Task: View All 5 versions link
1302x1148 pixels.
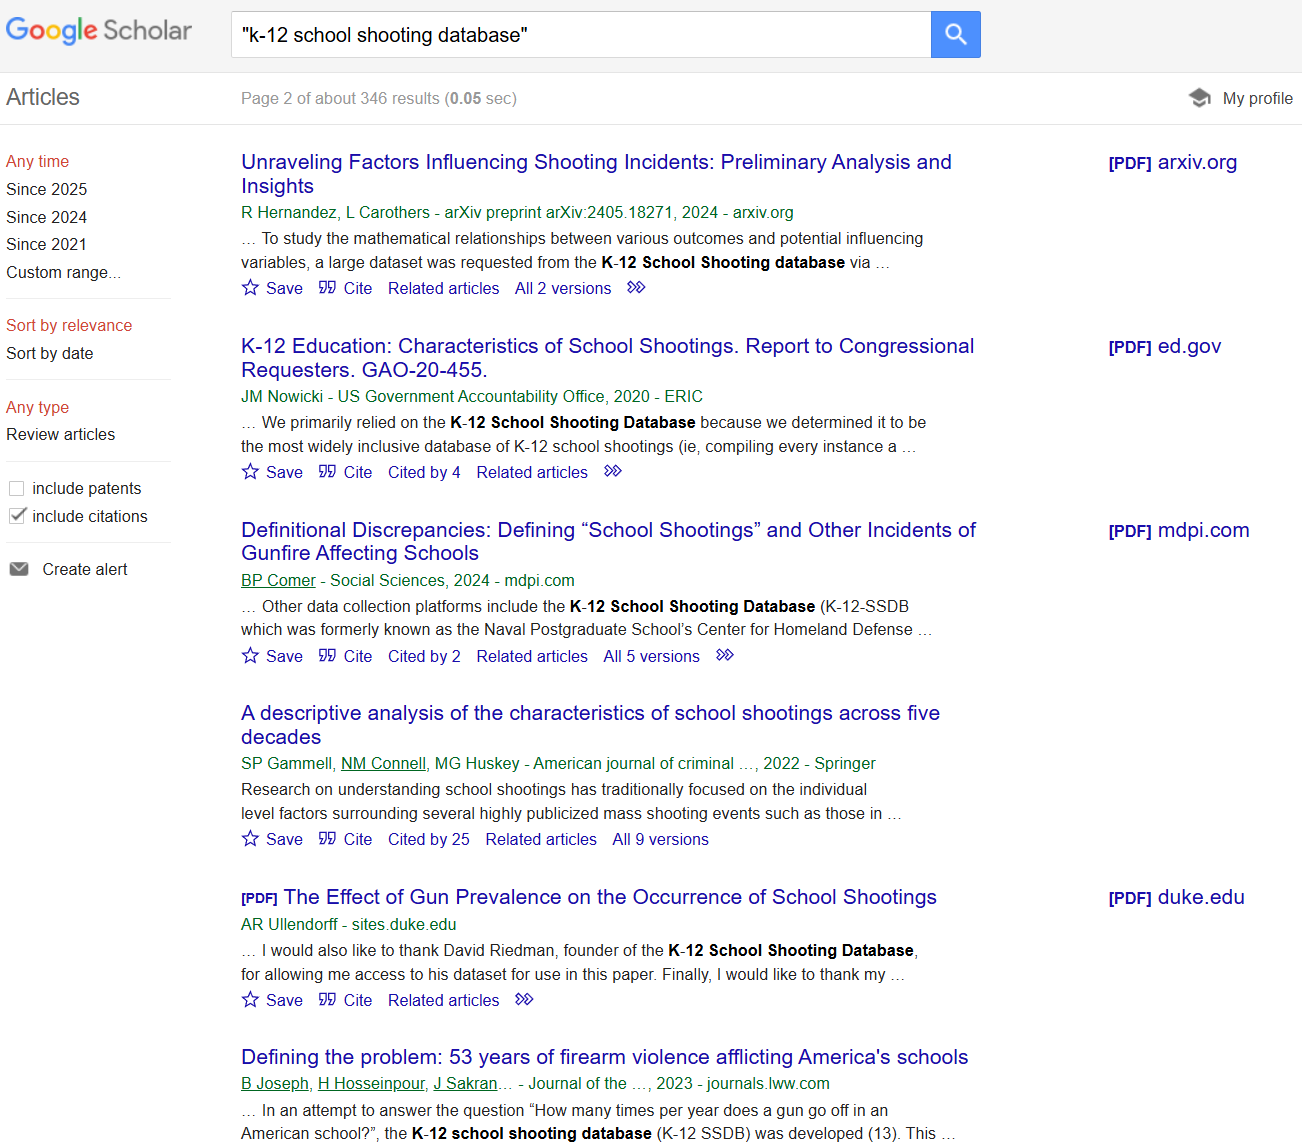Action: (x=652, y=656)
